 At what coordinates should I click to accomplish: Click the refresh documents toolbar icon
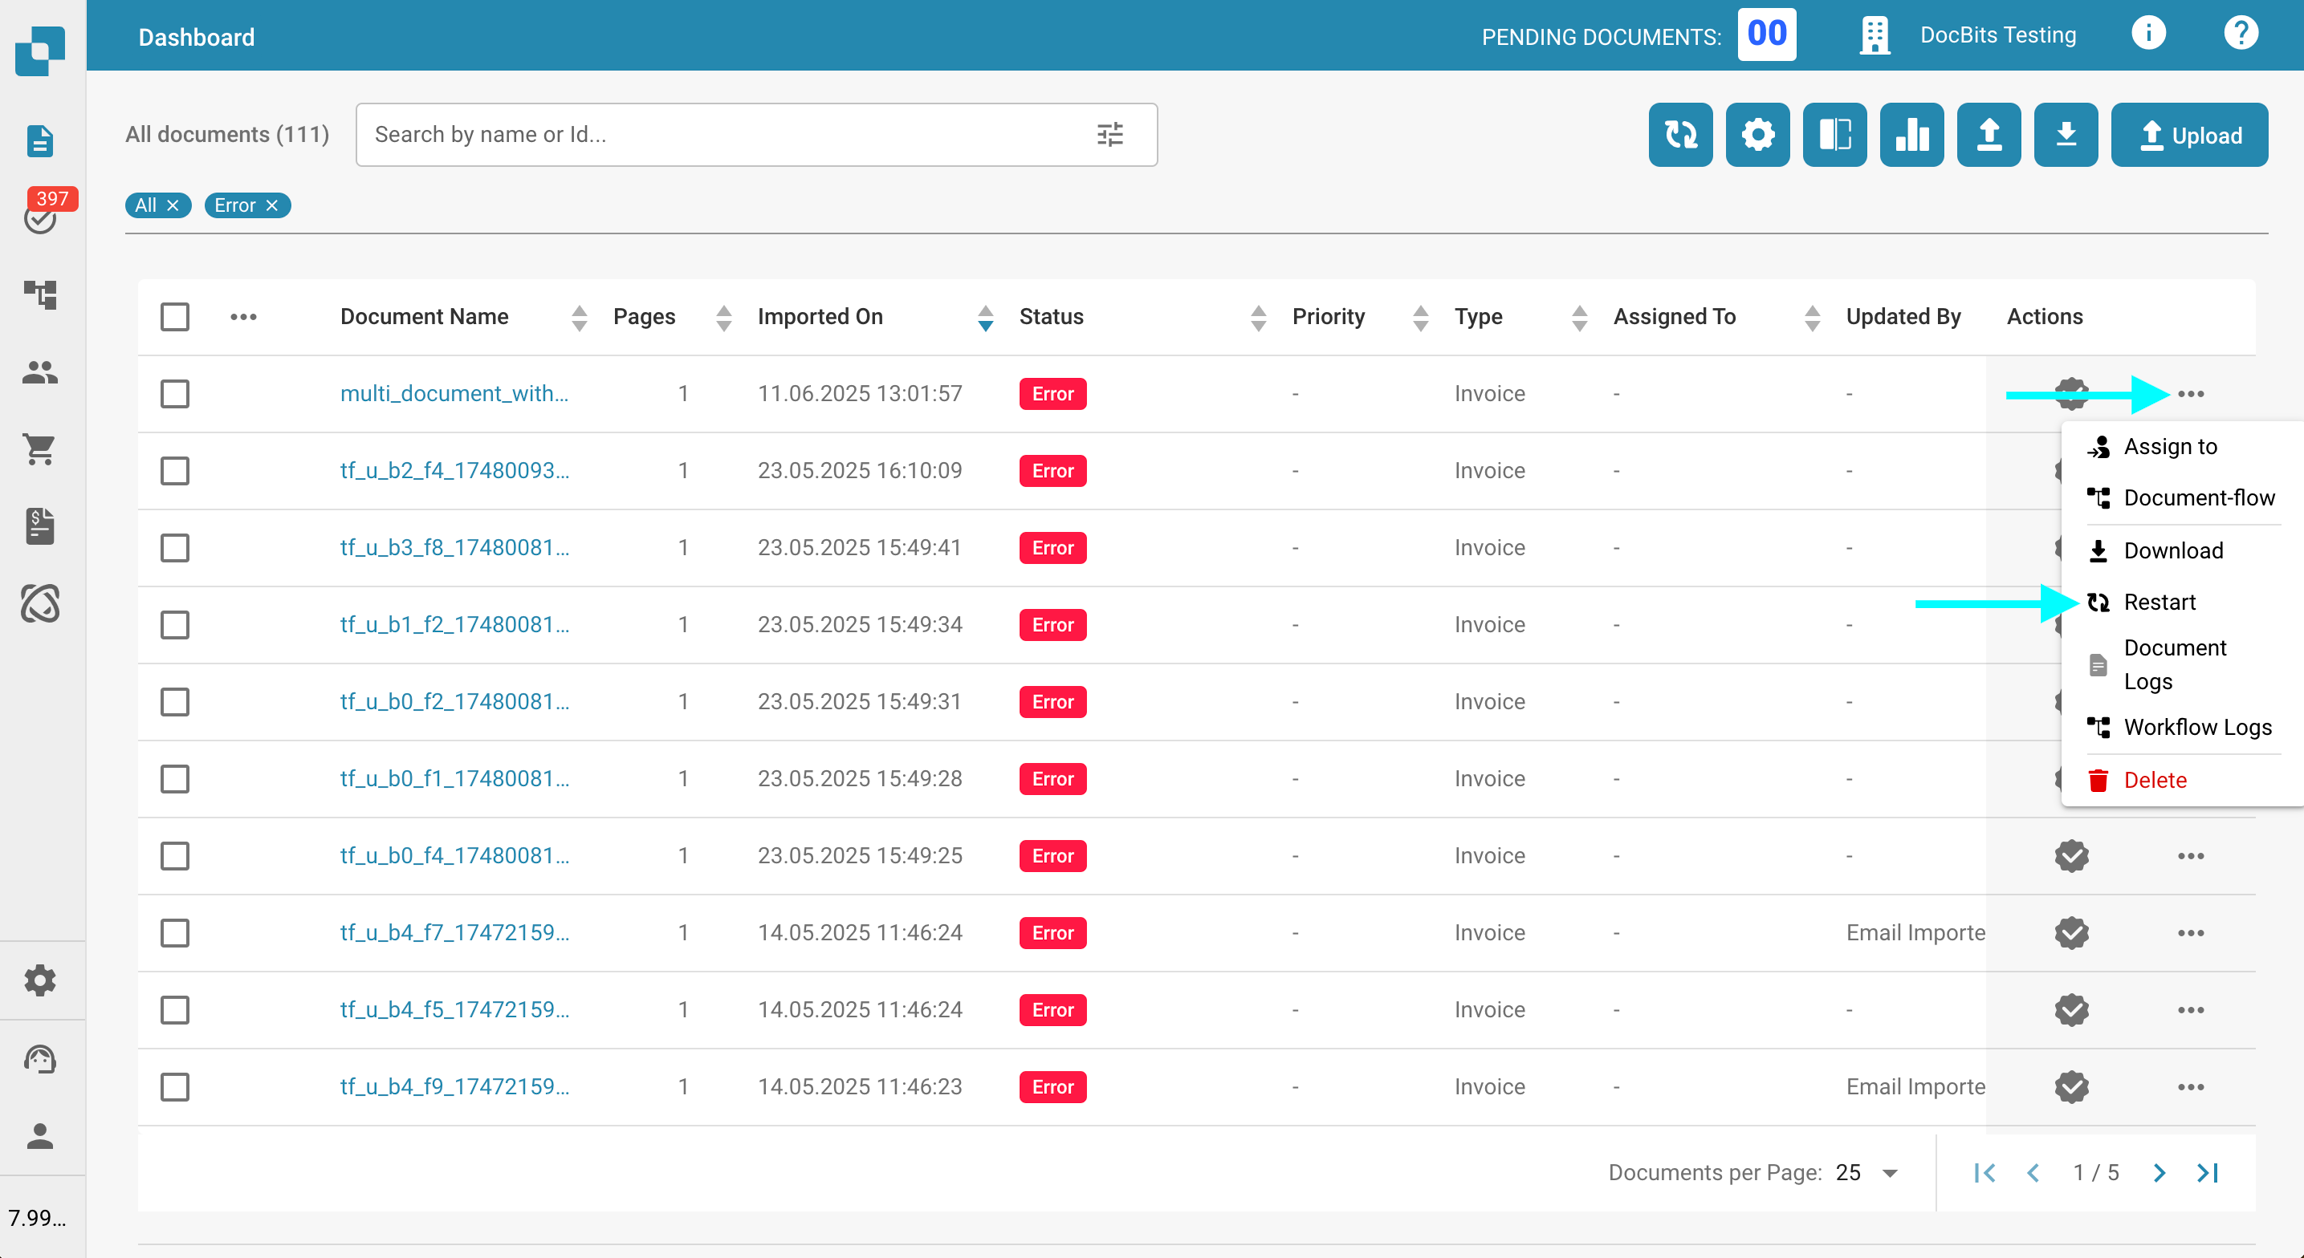[x=1680, y=135]
